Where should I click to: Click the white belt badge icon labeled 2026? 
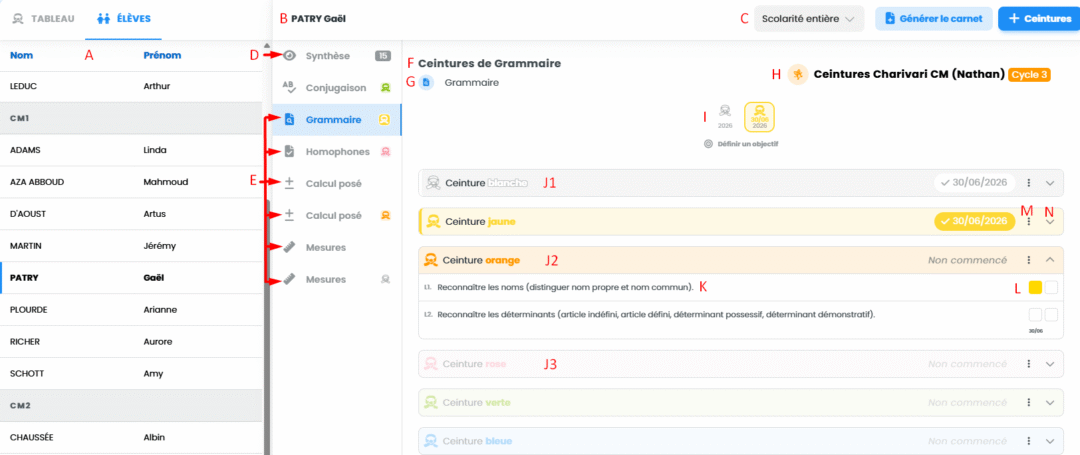(725, 116)
